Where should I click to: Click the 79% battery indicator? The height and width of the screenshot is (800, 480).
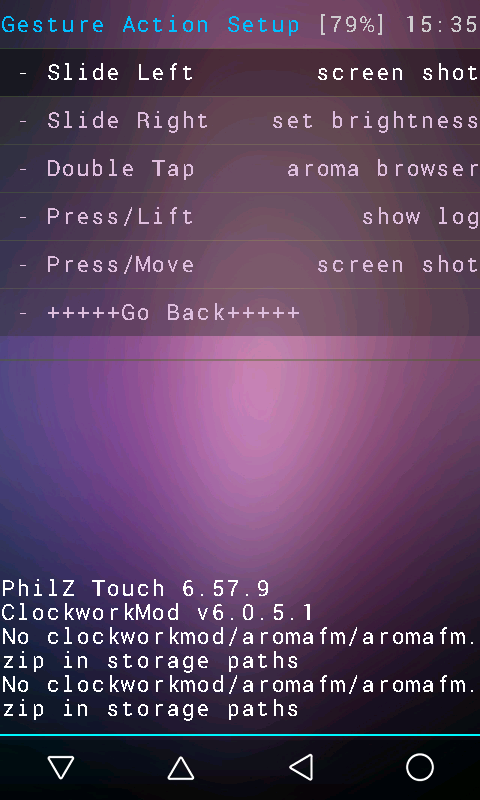coord(352,24)
